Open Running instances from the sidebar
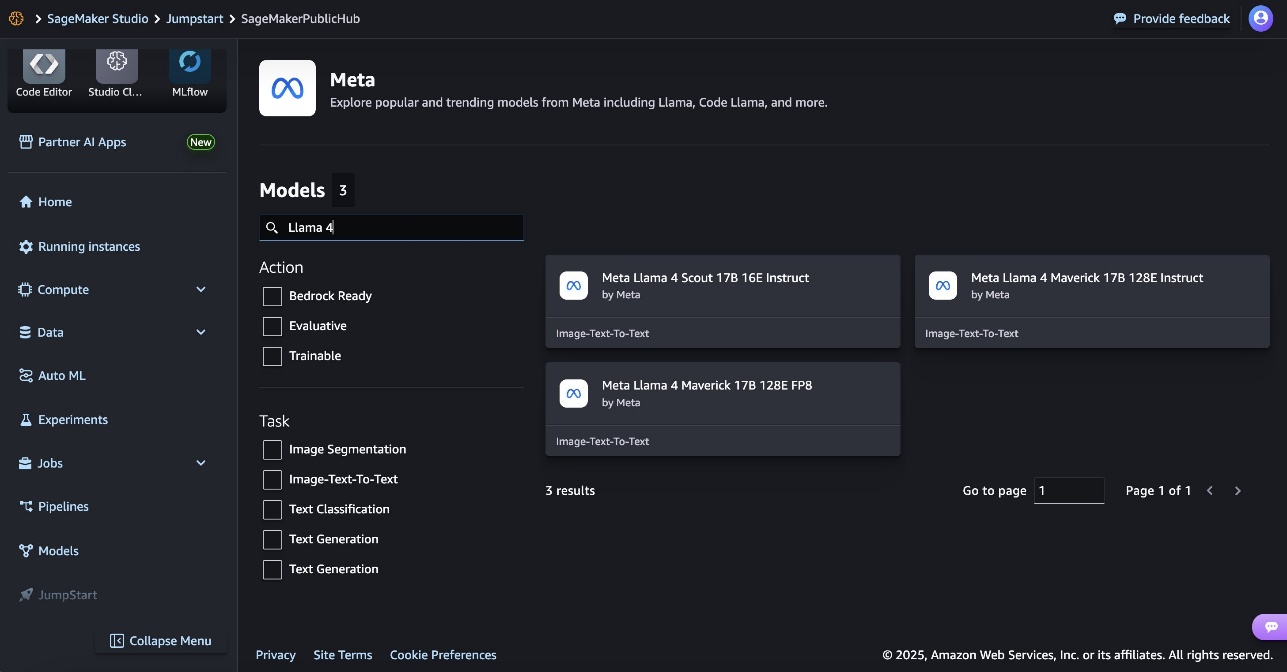1287x672 pixels. pyautogui.click(x=88, y=247)
